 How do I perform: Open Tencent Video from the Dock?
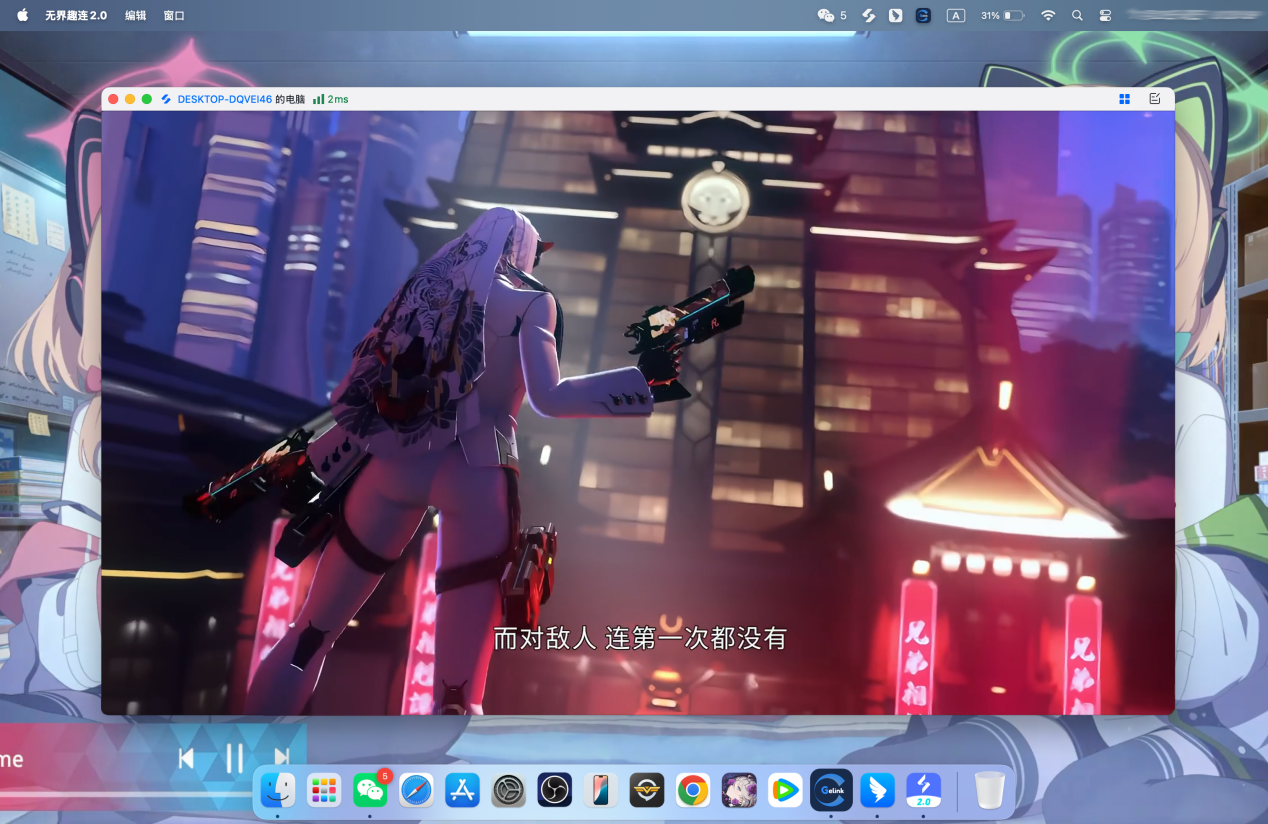pyautogui.click(x=785, y=790)
